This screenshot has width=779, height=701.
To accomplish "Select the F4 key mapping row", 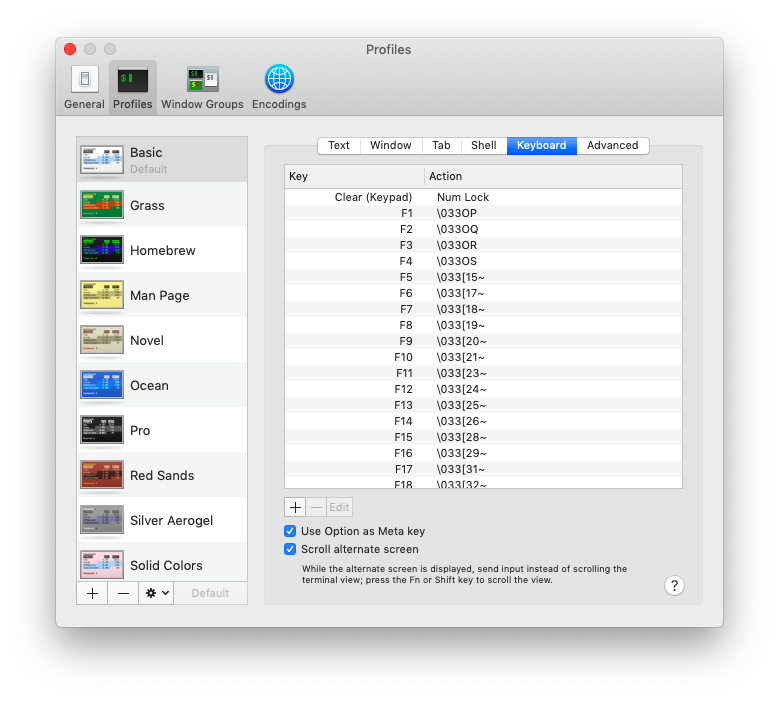I will (483, 261).
